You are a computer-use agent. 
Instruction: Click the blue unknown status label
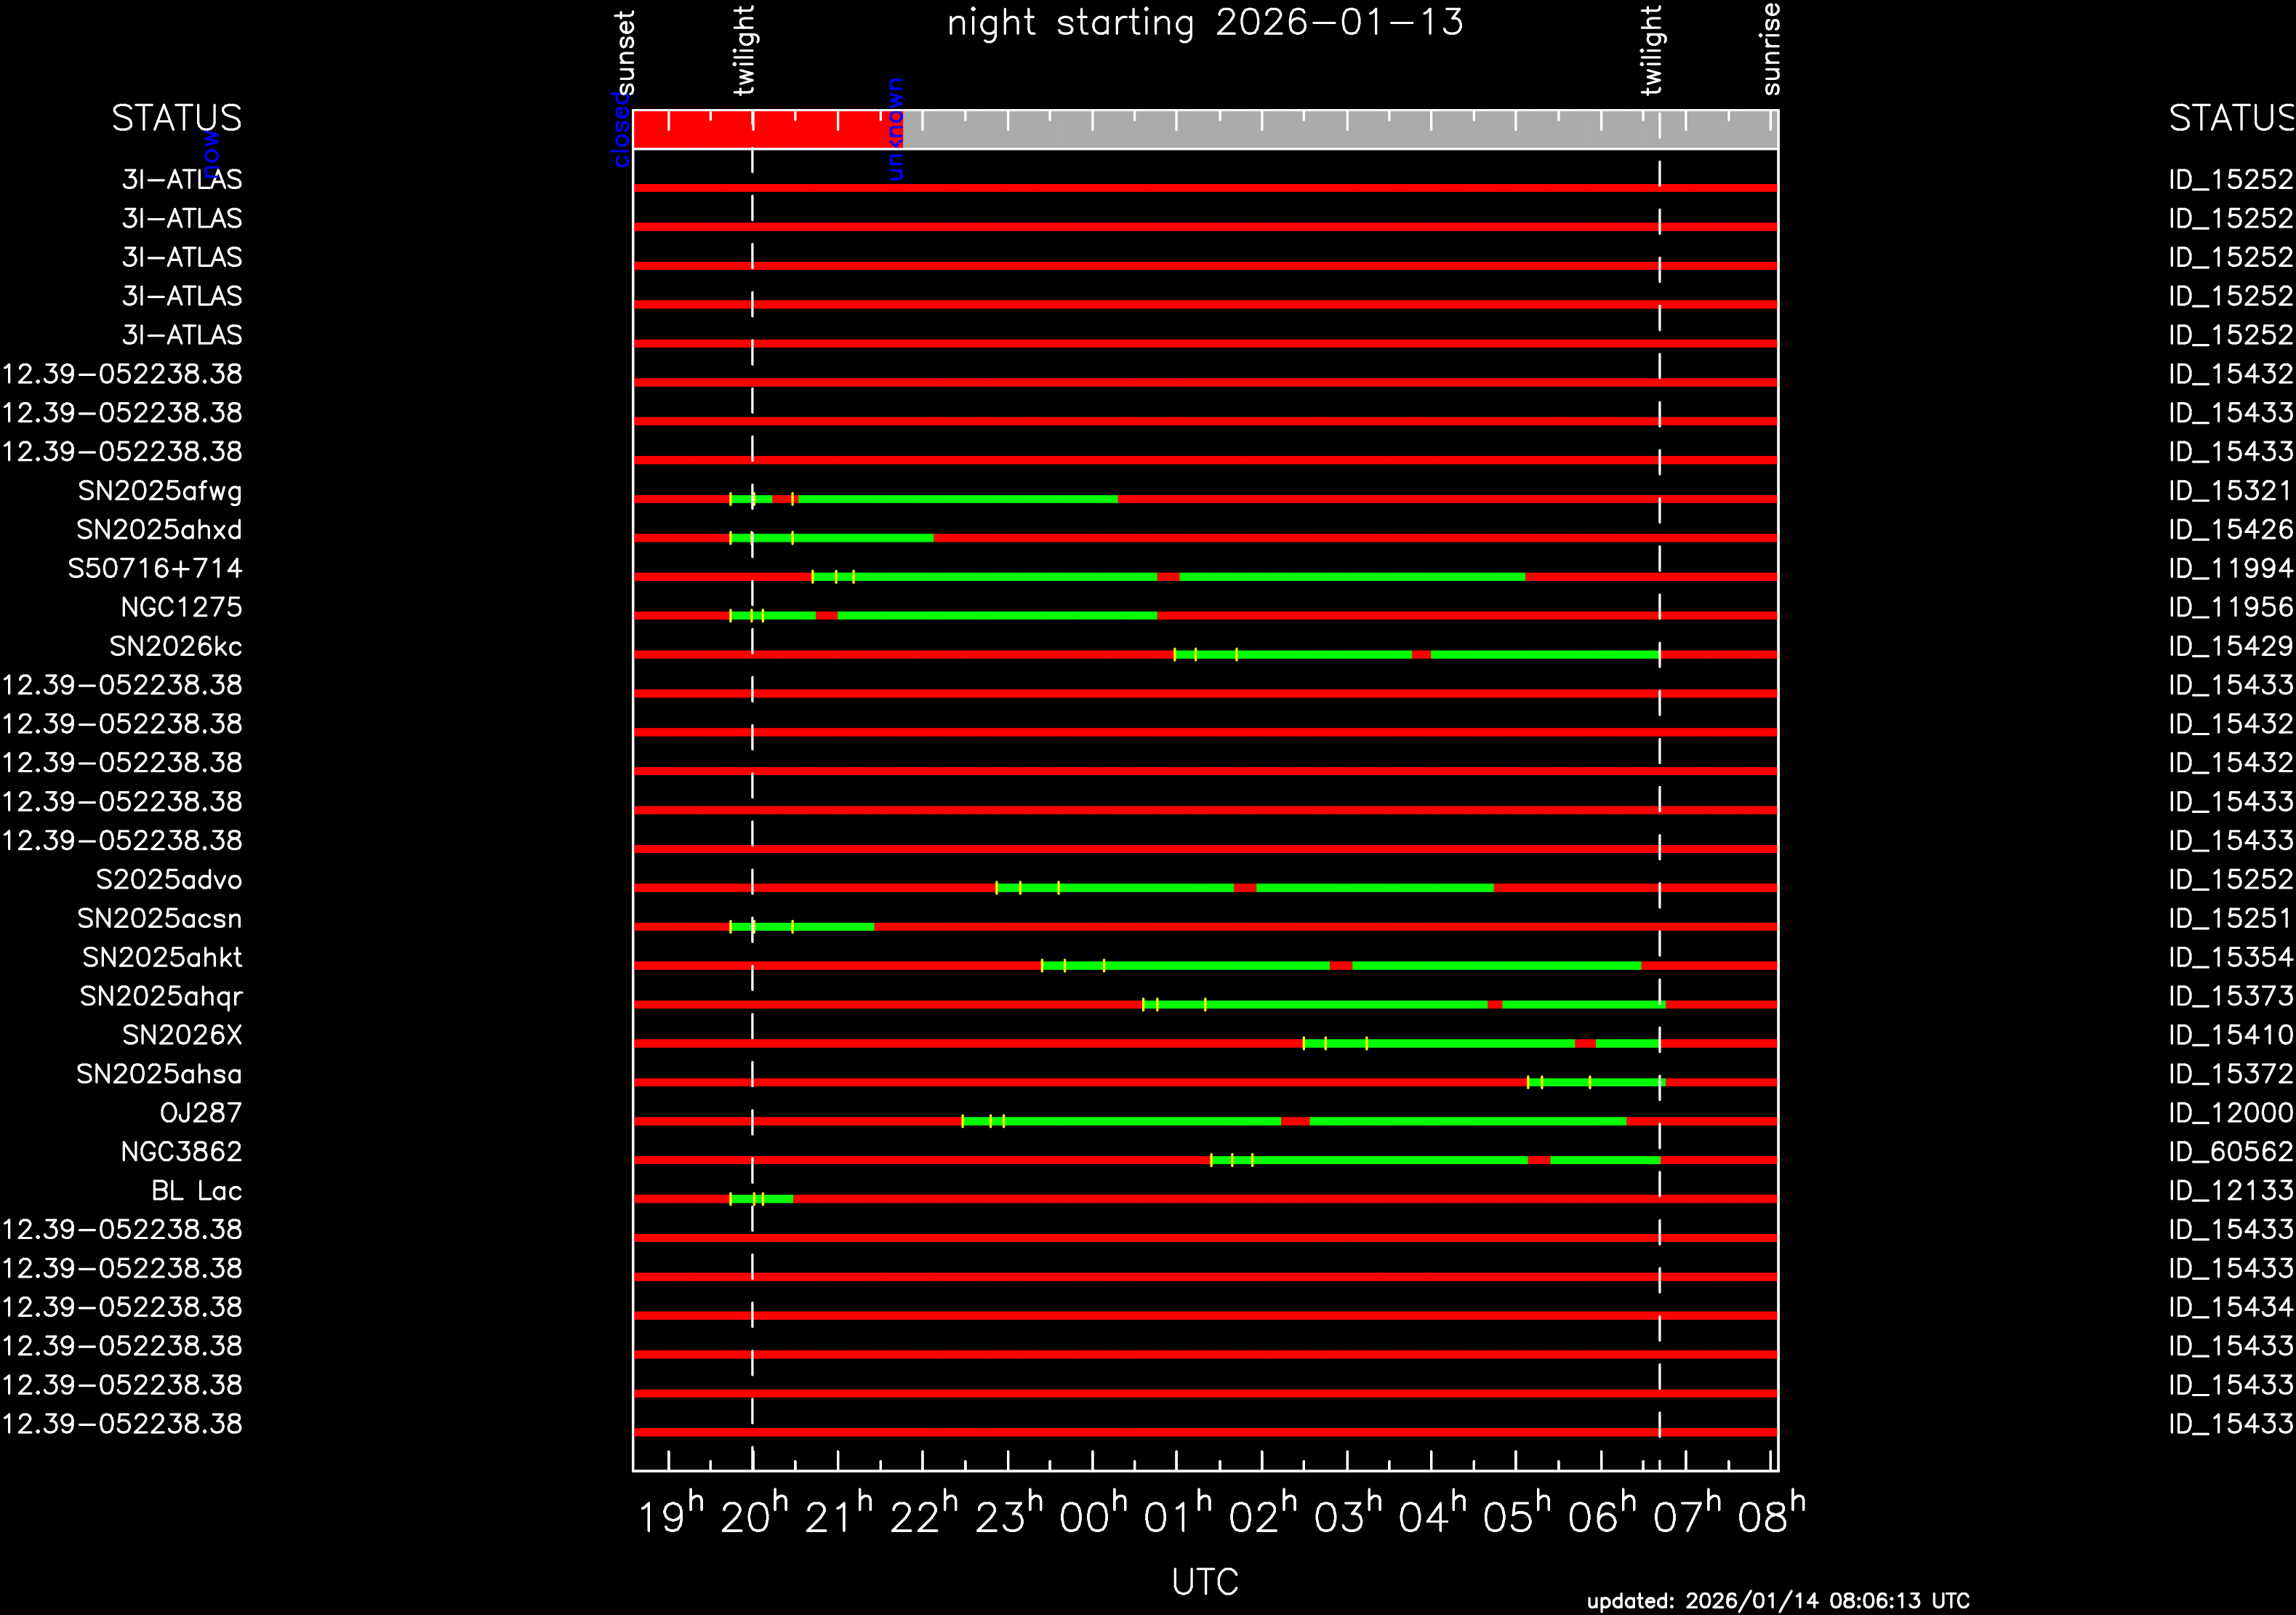(895, 130)
